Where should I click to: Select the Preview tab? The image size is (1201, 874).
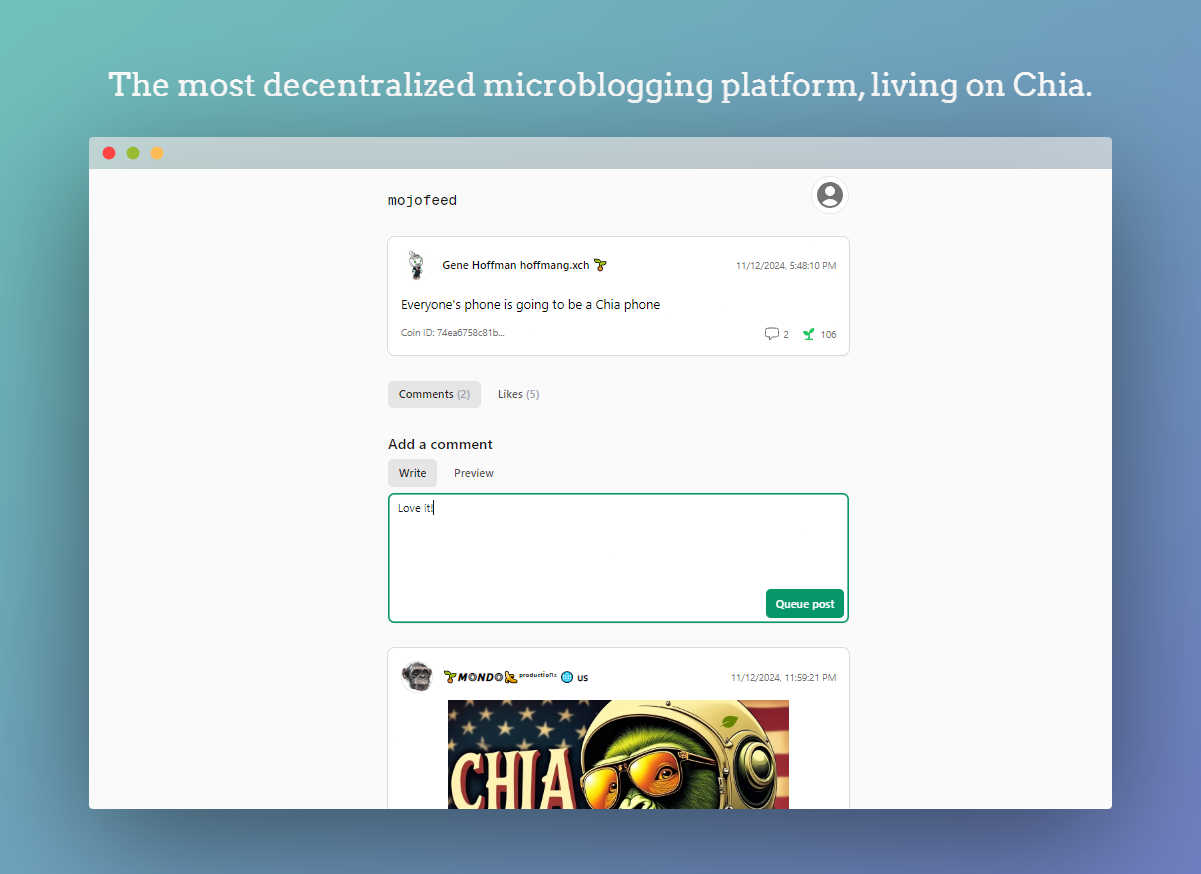(x=474, y=473)
